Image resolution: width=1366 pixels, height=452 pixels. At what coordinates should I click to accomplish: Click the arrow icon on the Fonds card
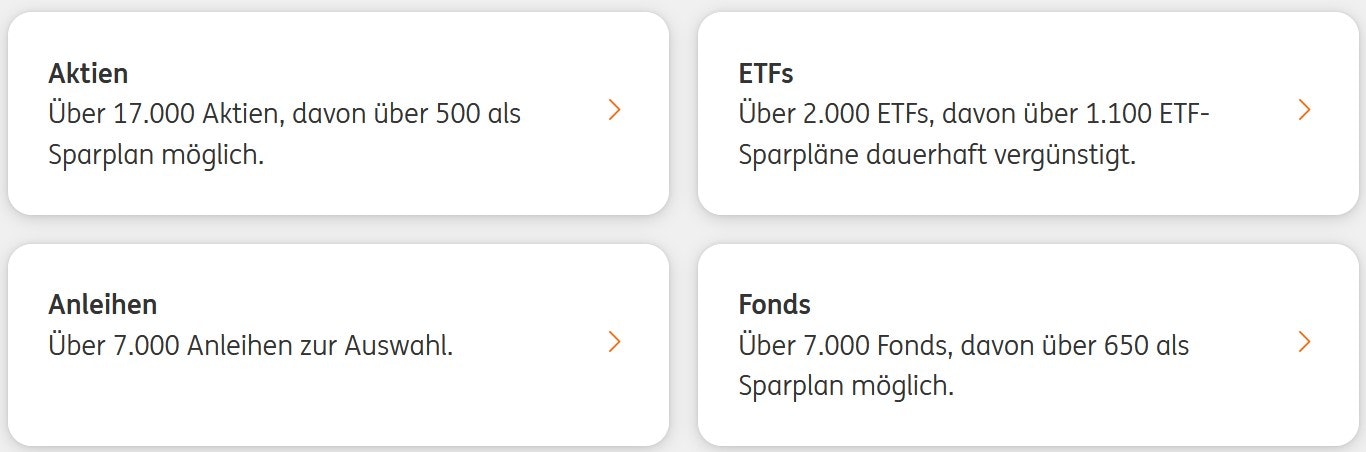[1303, 342]
